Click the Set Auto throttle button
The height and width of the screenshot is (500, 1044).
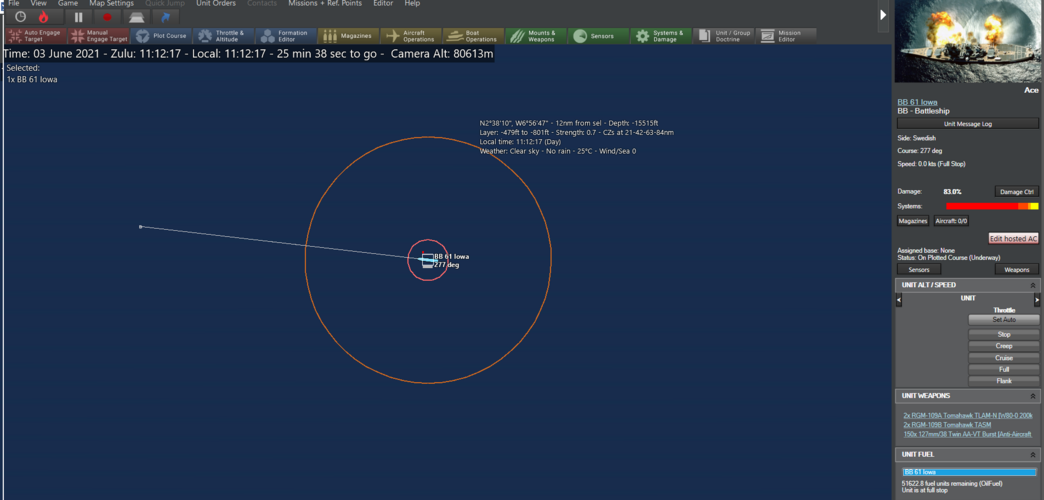tap(1003, 320)
